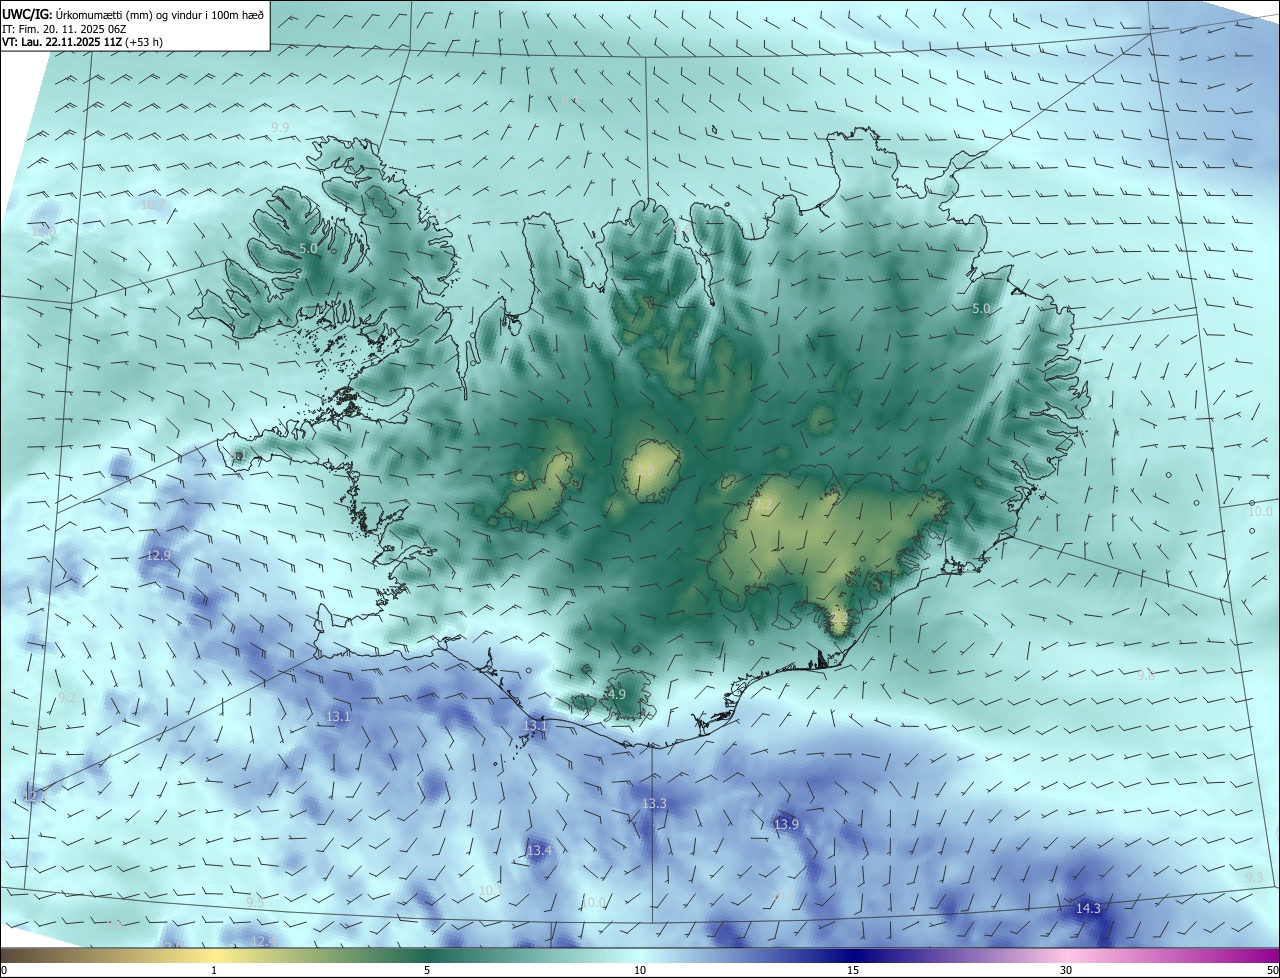Click the 9.8 value label
The width and height of the screenshot is (1280, 978).
(x=1146, y=675)
